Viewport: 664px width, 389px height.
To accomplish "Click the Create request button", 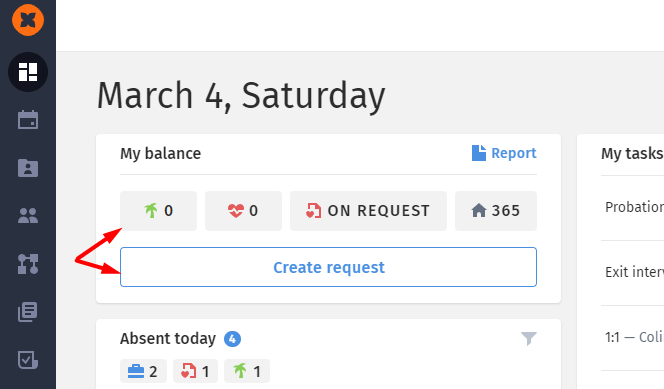I will [x=329, y=267].
